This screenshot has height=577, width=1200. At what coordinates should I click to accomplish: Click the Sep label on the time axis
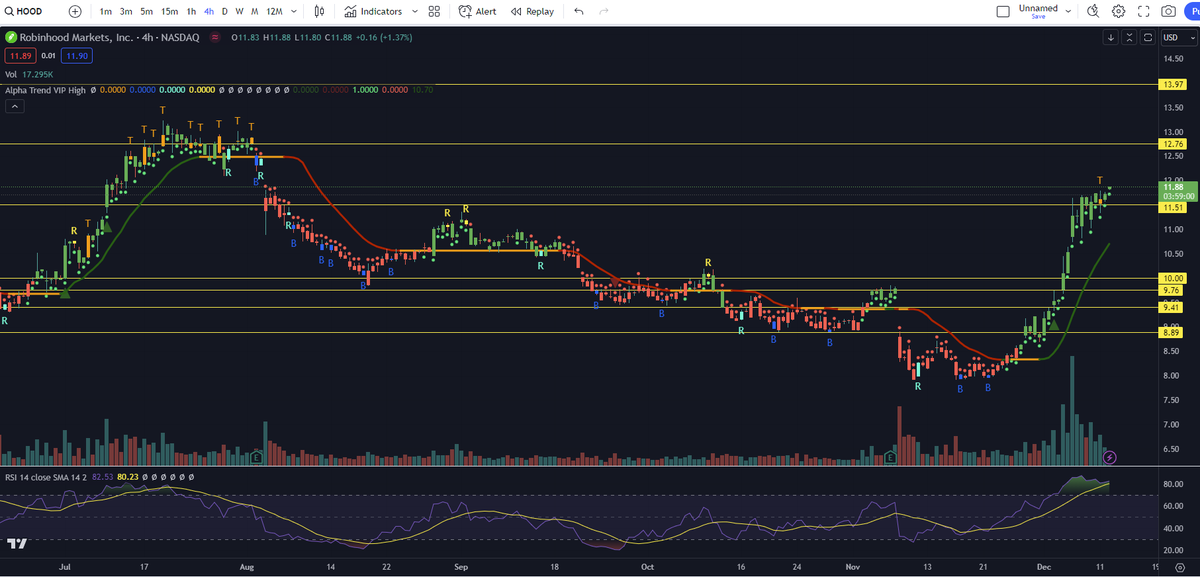pyautogui.click(x=461, y=567)
